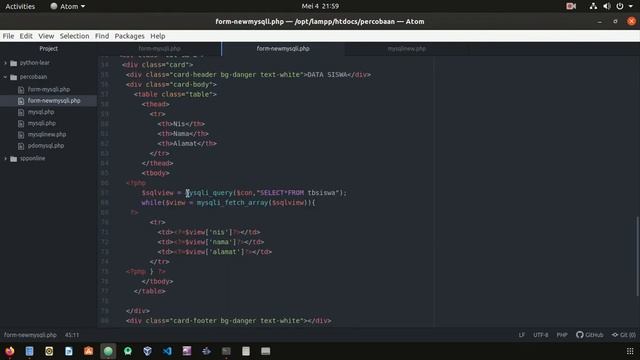The width and height of the screenshot is (640, 360).
Task: Open the system menu dropdown arrow
Action: point(631,6)
